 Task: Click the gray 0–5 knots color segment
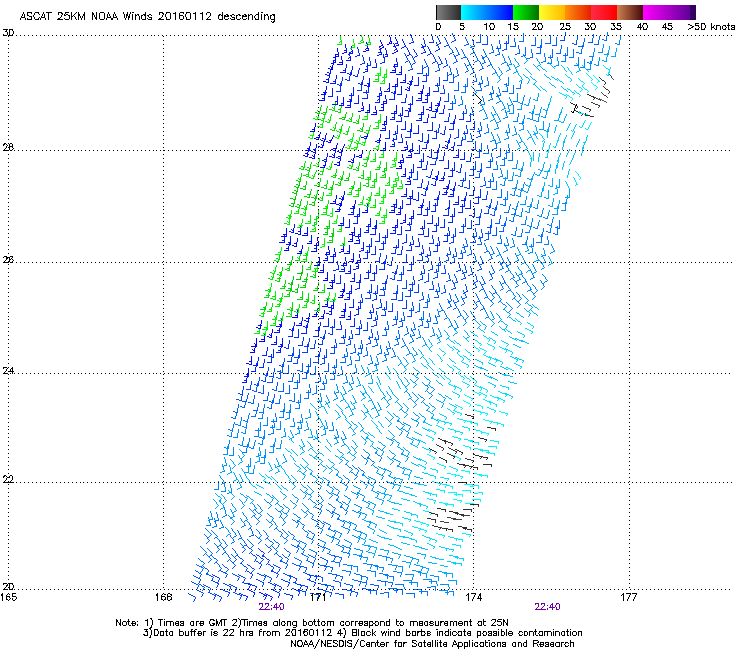pyautogui.click(x=448, y=12)
